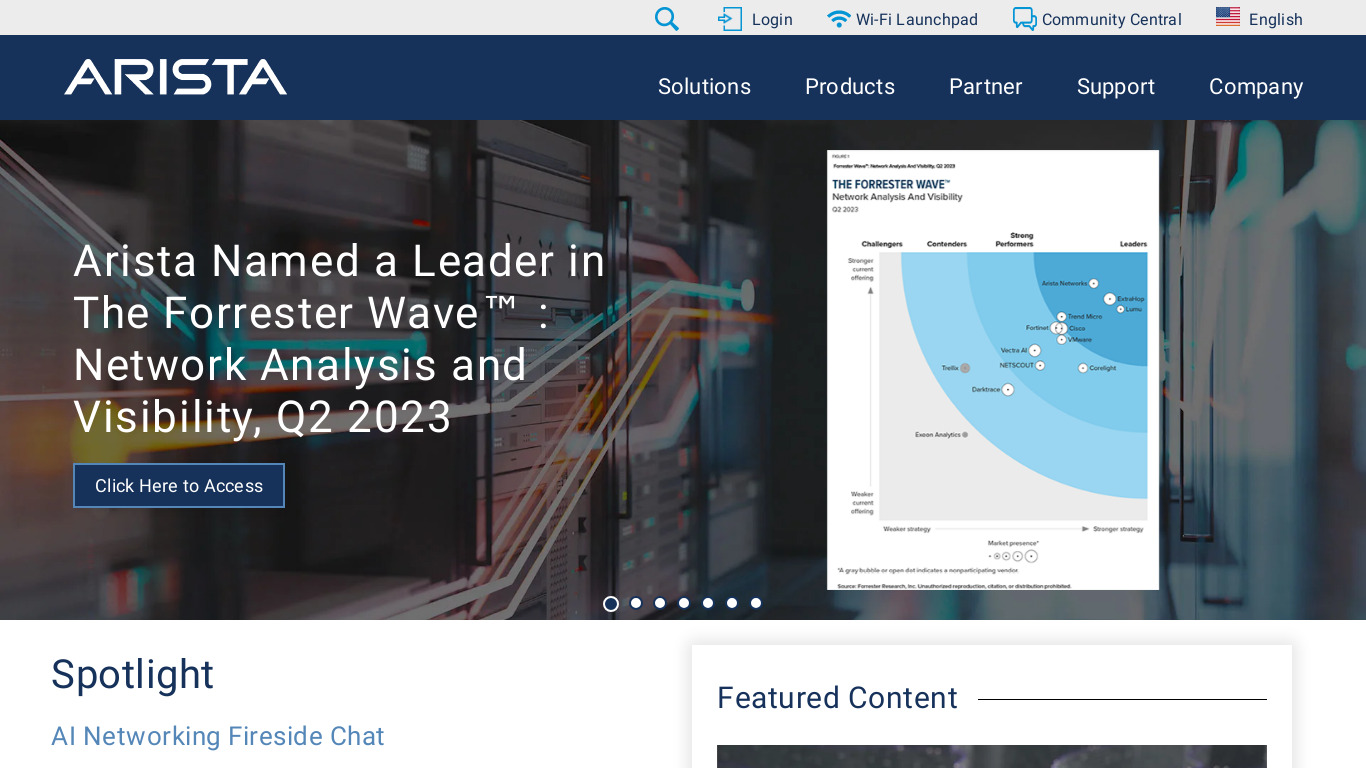Viewport: 1366px width, 768px height.
Task: Select the sixth carousel slide dot
Action: pos(732,603)
